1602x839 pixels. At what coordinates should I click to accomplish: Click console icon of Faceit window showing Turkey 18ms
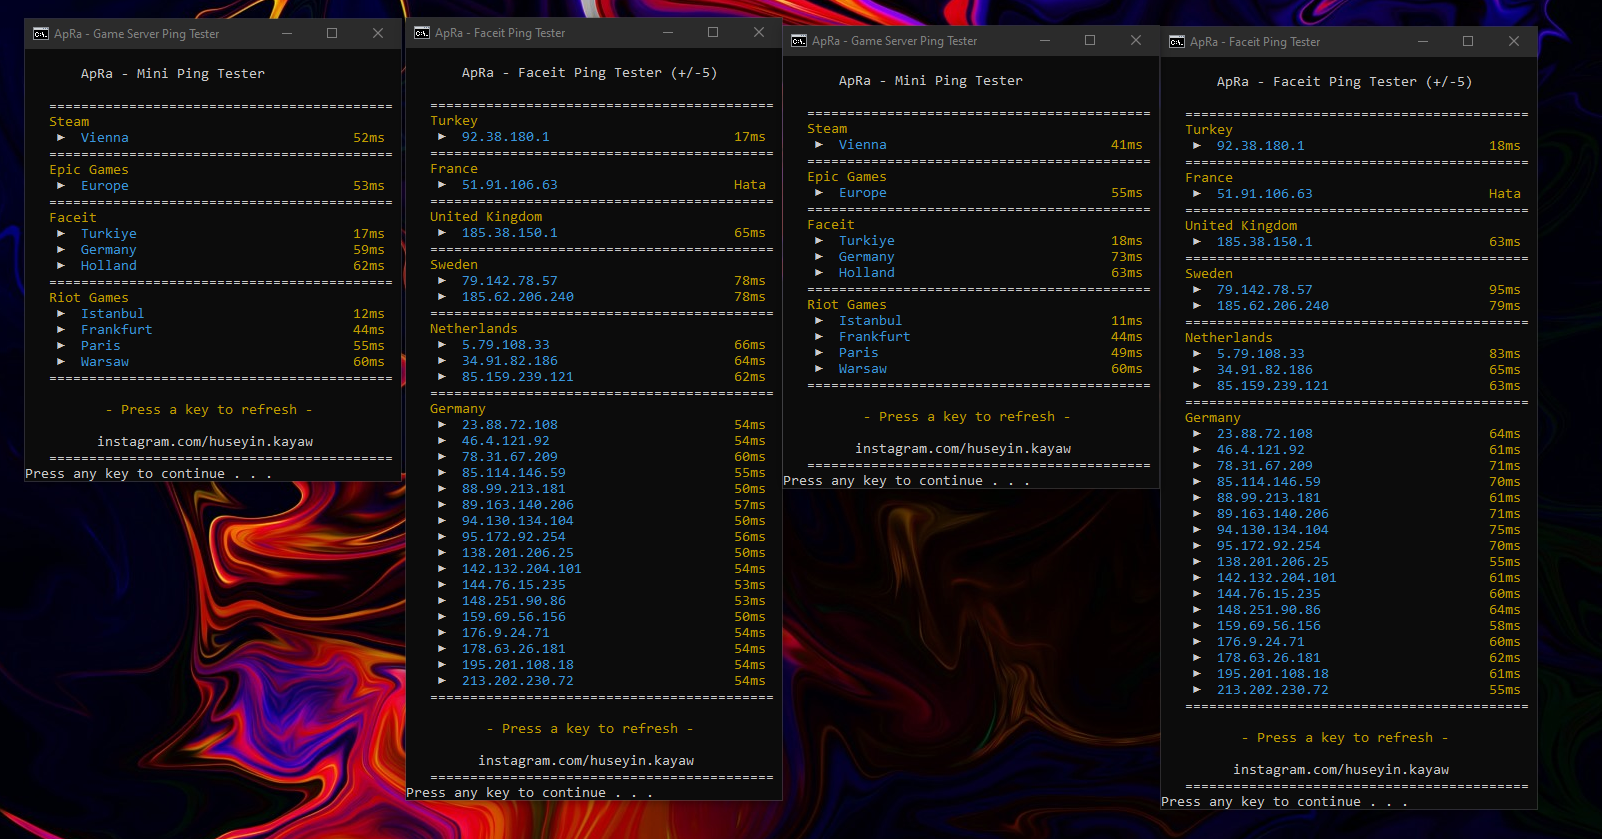pos(1177,42)
